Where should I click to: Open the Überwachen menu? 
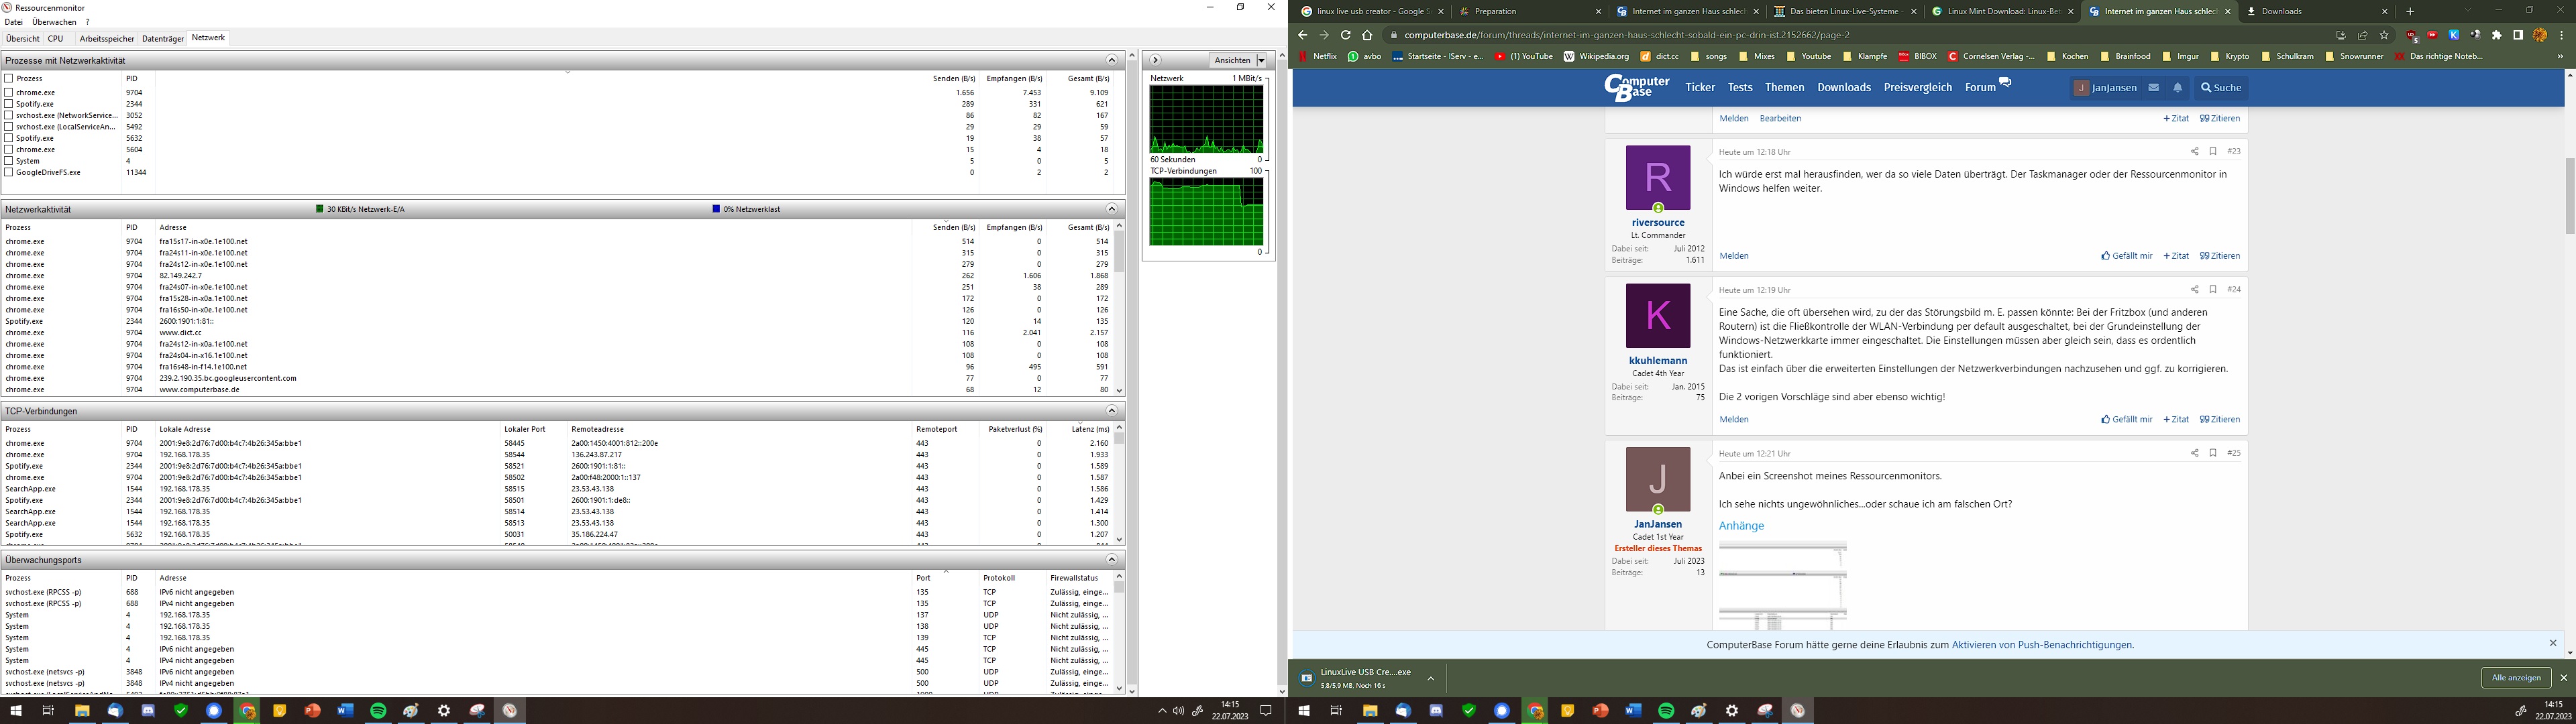54,22
